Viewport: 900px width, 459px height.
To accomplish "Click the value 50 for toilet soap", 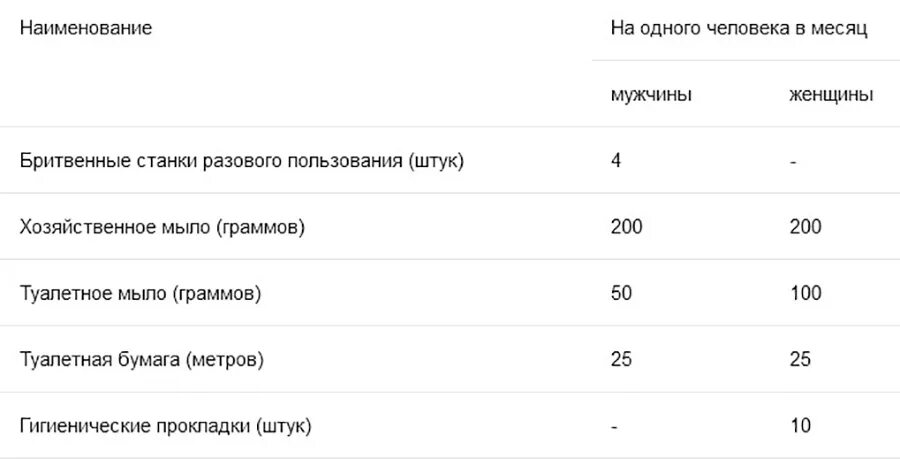I will [621, 293].
